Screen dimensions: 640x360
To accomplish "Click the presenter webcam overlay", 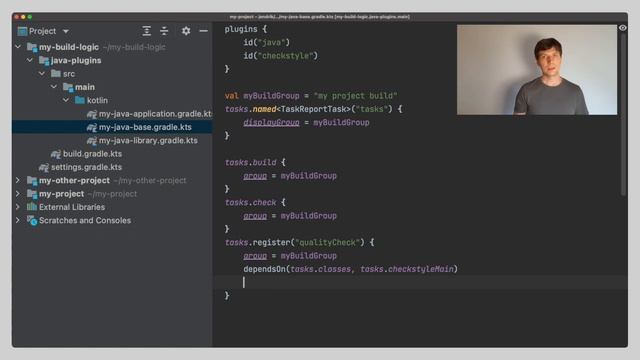I will click(537, 70).
